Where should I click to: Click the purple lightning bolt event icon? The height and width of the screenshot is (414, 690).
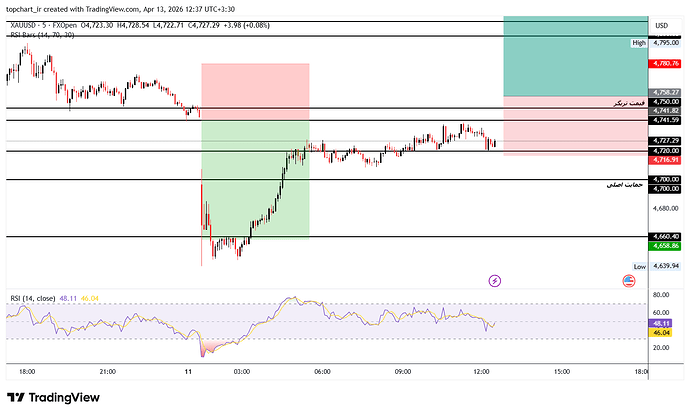coord(495,281)
